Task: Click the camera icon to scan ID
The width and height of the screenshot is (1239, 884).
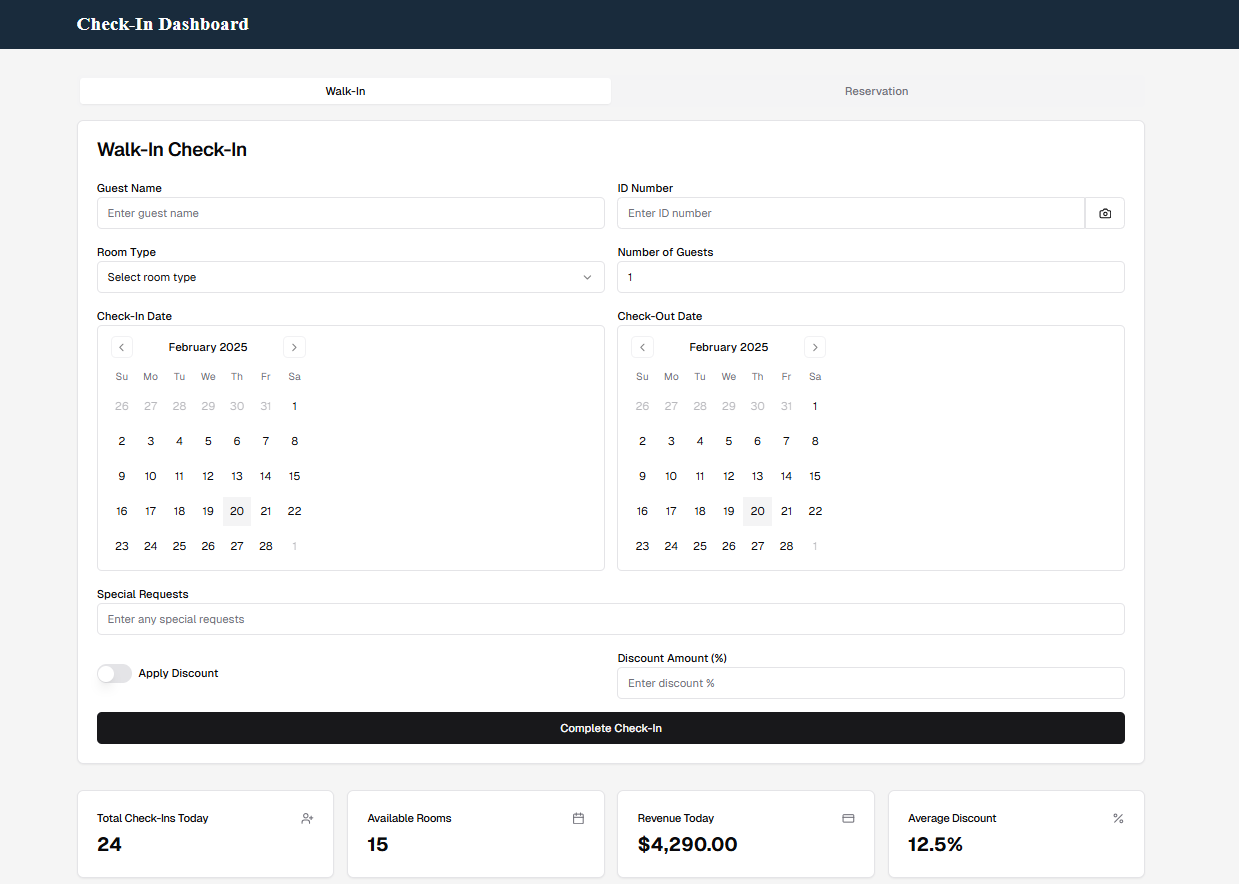Action: click(x=1104, y=213)
